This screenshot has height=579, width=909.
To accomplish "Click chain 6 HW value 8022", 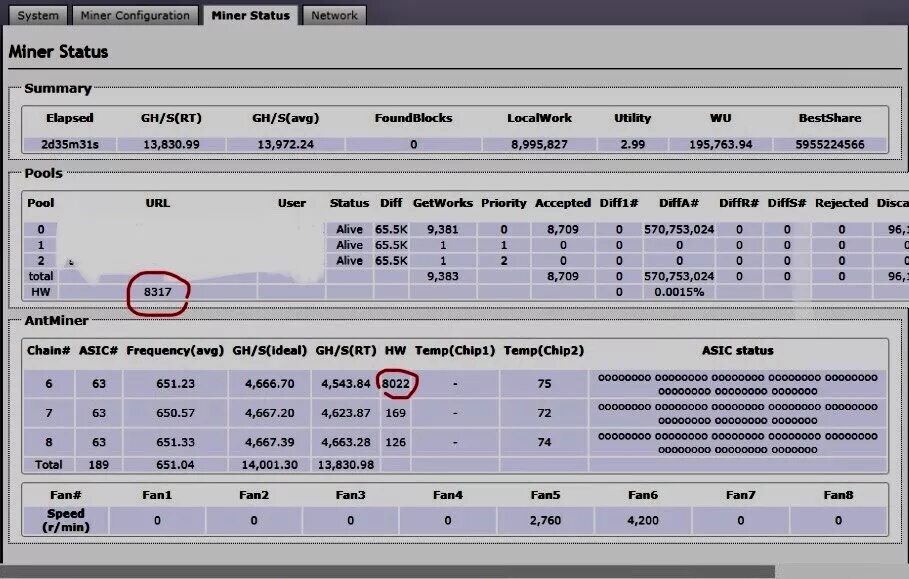I will [x=395, y=384].
